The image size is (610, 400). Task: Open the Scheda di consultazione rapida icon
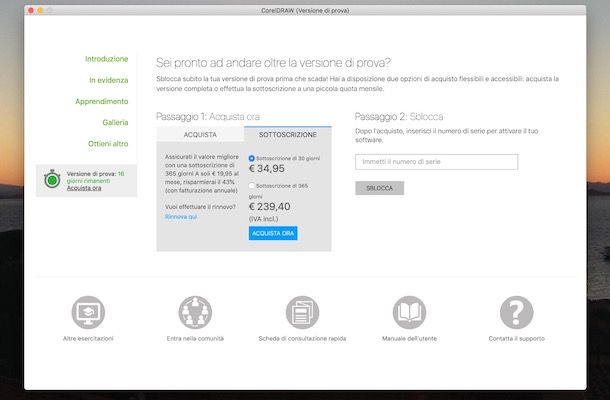[302, 312]
